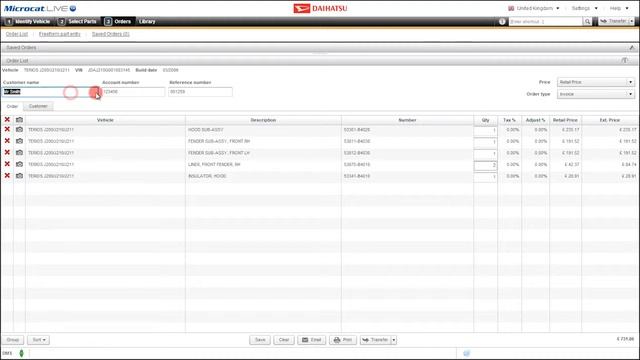Viewport: 640px width, 360px height.
Task: Click the bottom Transfer button
Action: tap(376, 340)
